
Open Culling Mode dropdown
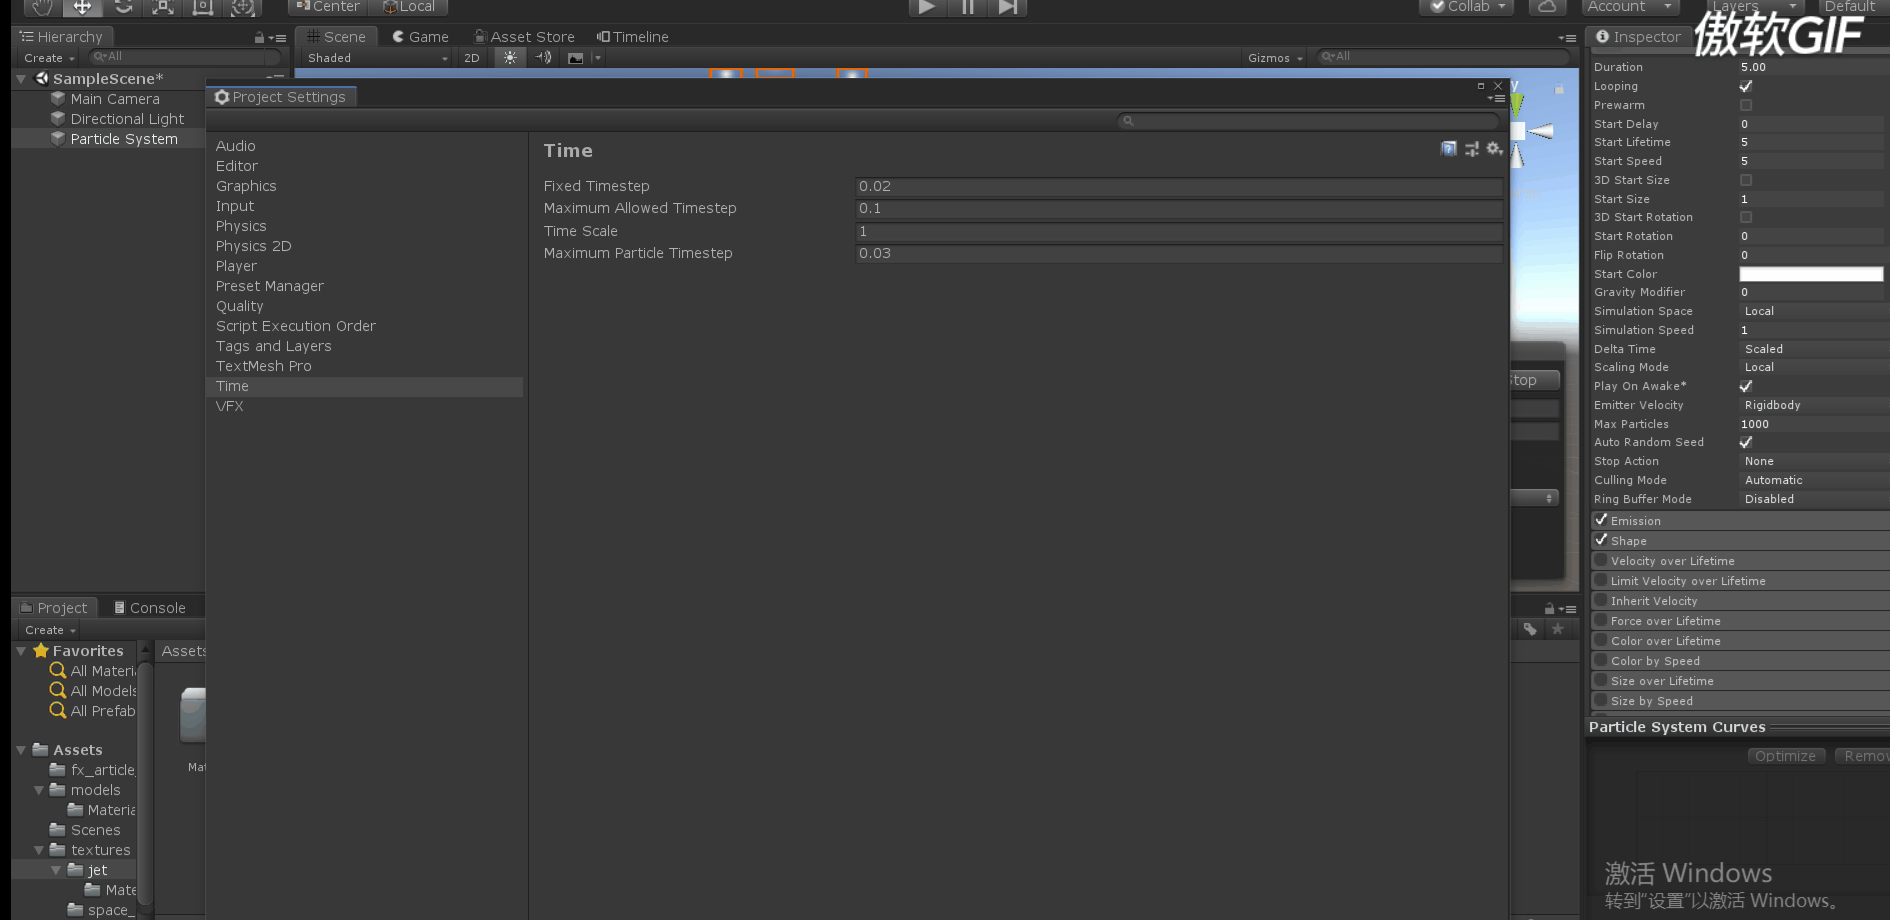[x=1814, y=480]
